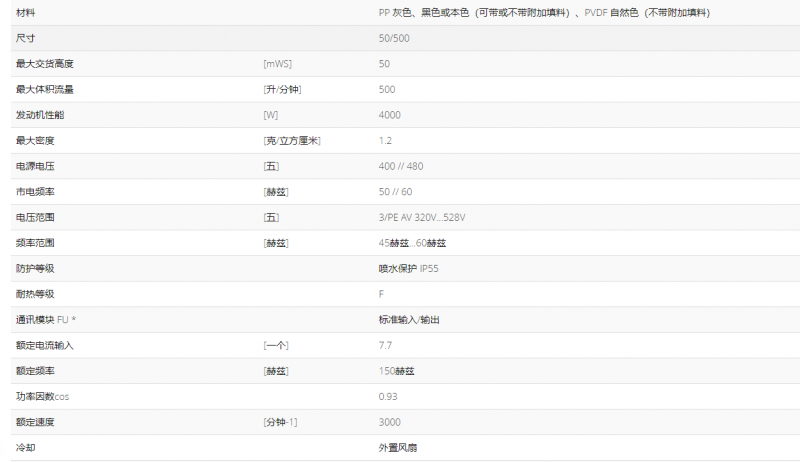This screenshot has width=800, height=462.
Task: Click the 市电频率 label
Action: 35,192
